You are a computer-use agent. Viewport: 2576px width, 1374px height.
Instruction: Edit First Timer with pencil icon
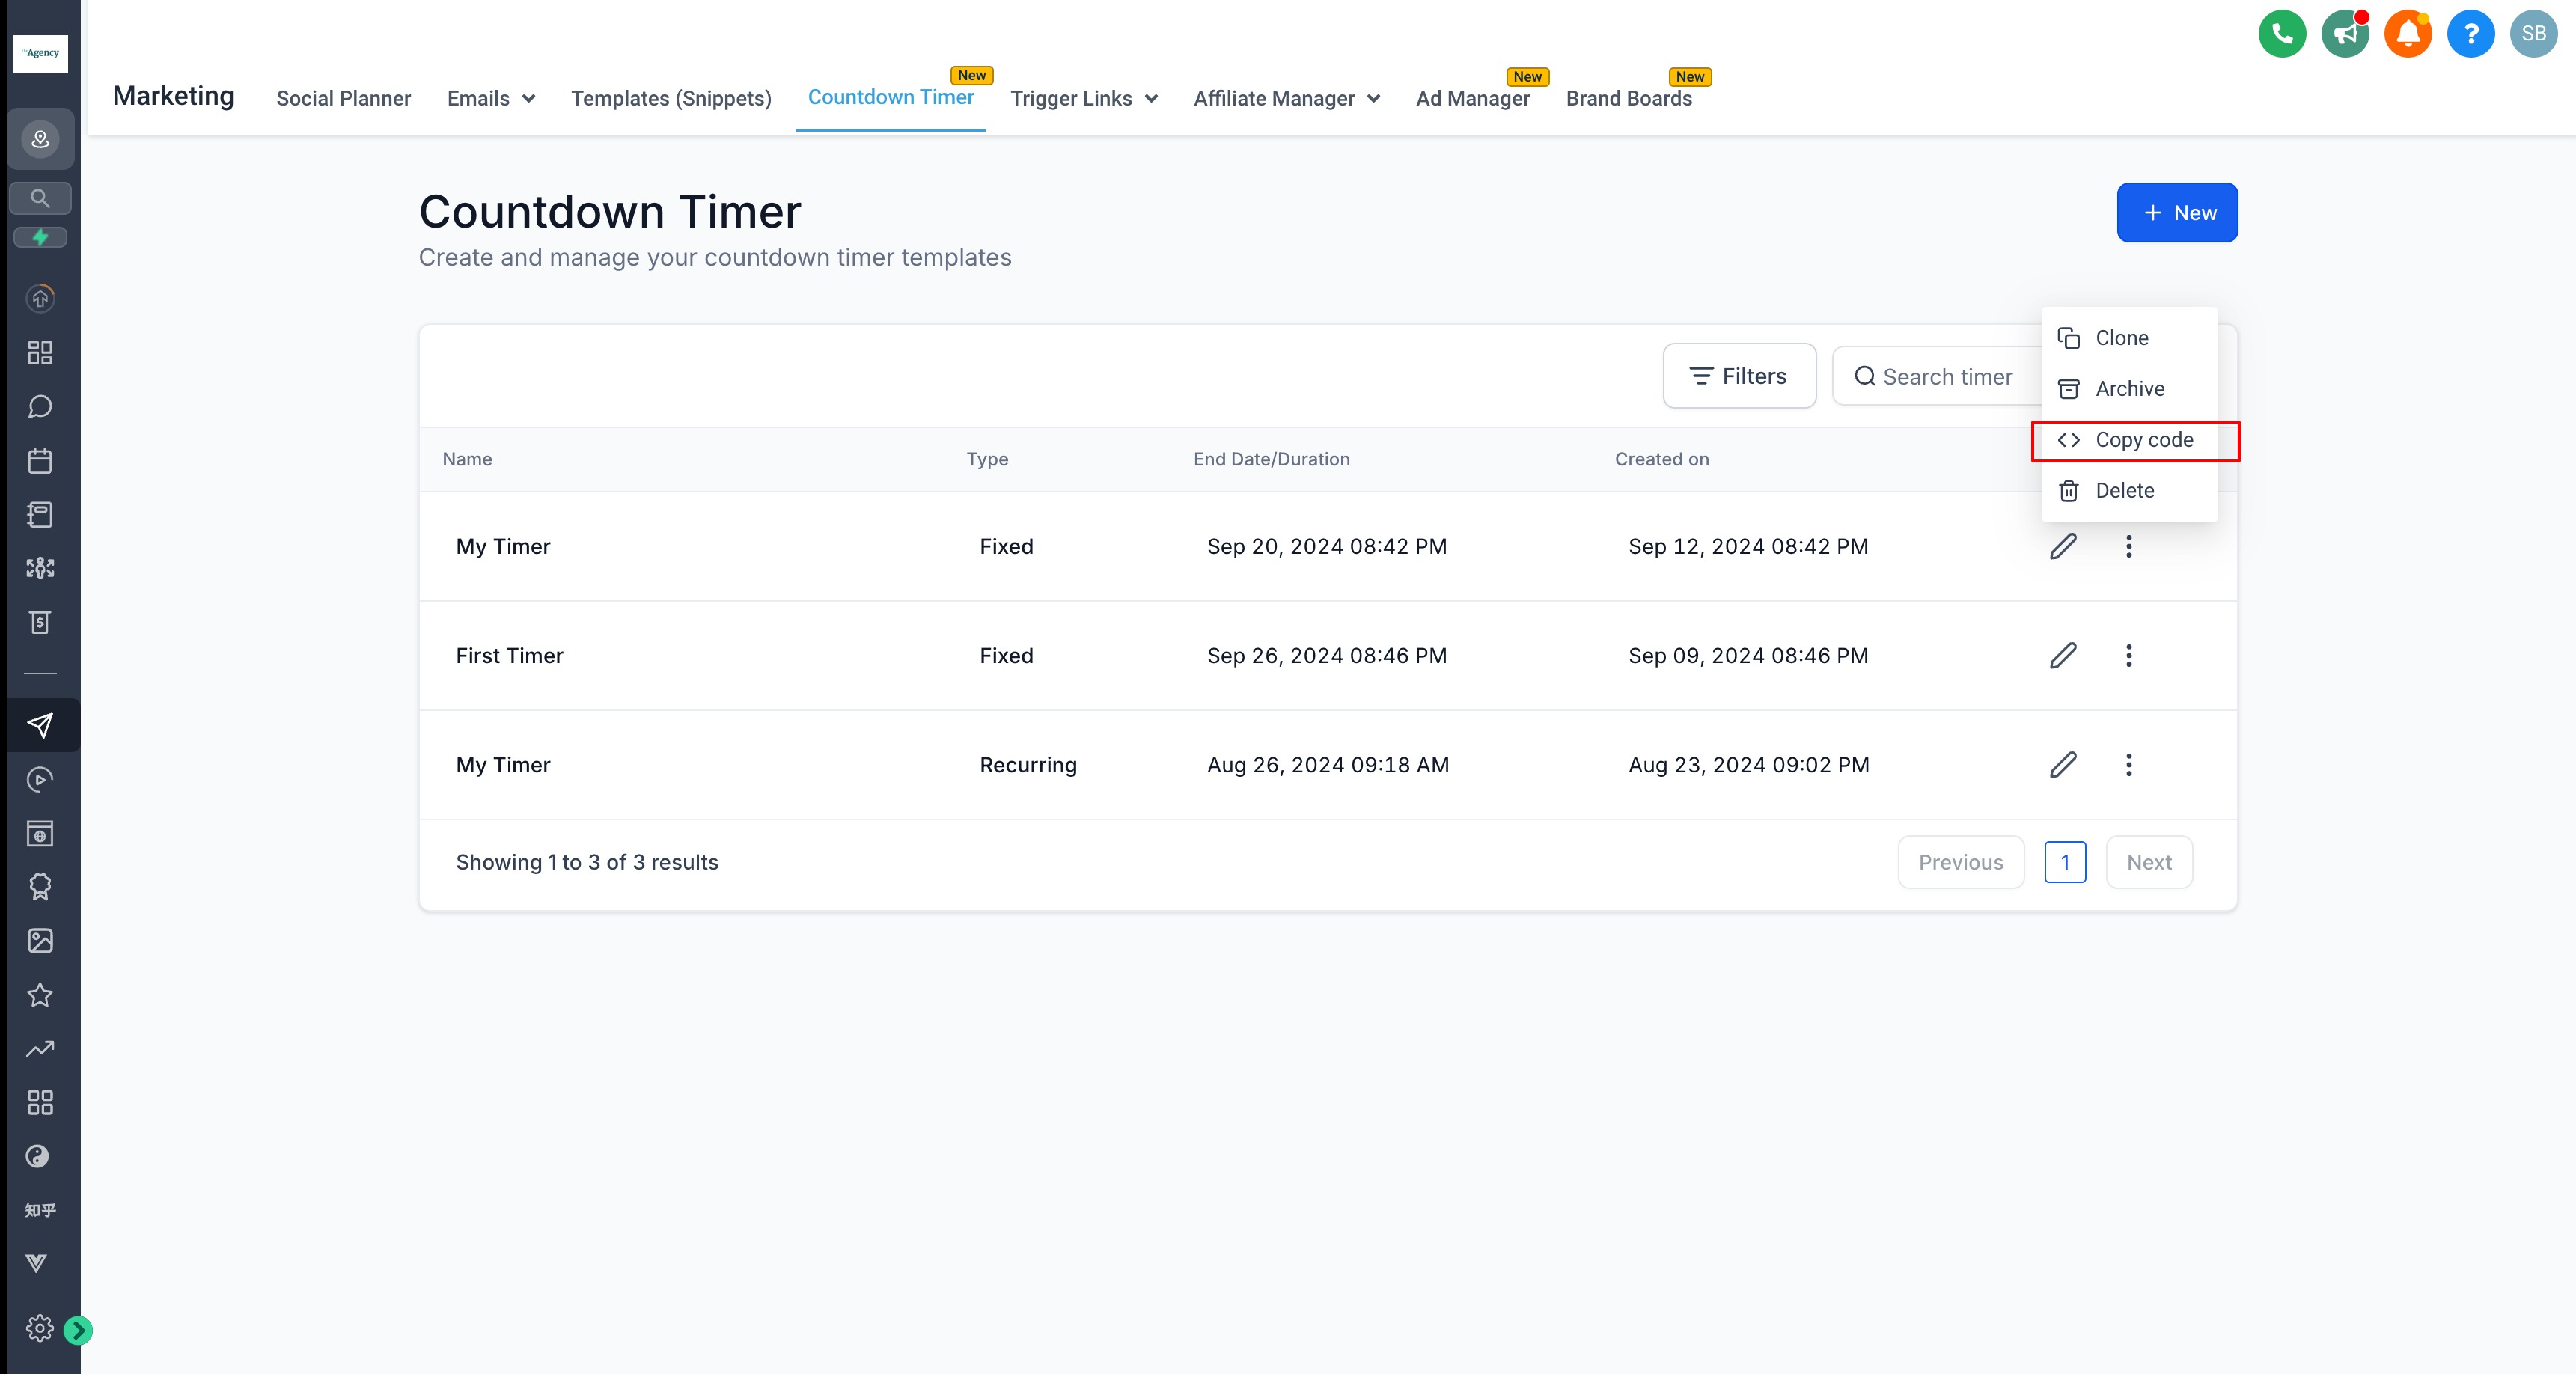[x=2063, y=655]
